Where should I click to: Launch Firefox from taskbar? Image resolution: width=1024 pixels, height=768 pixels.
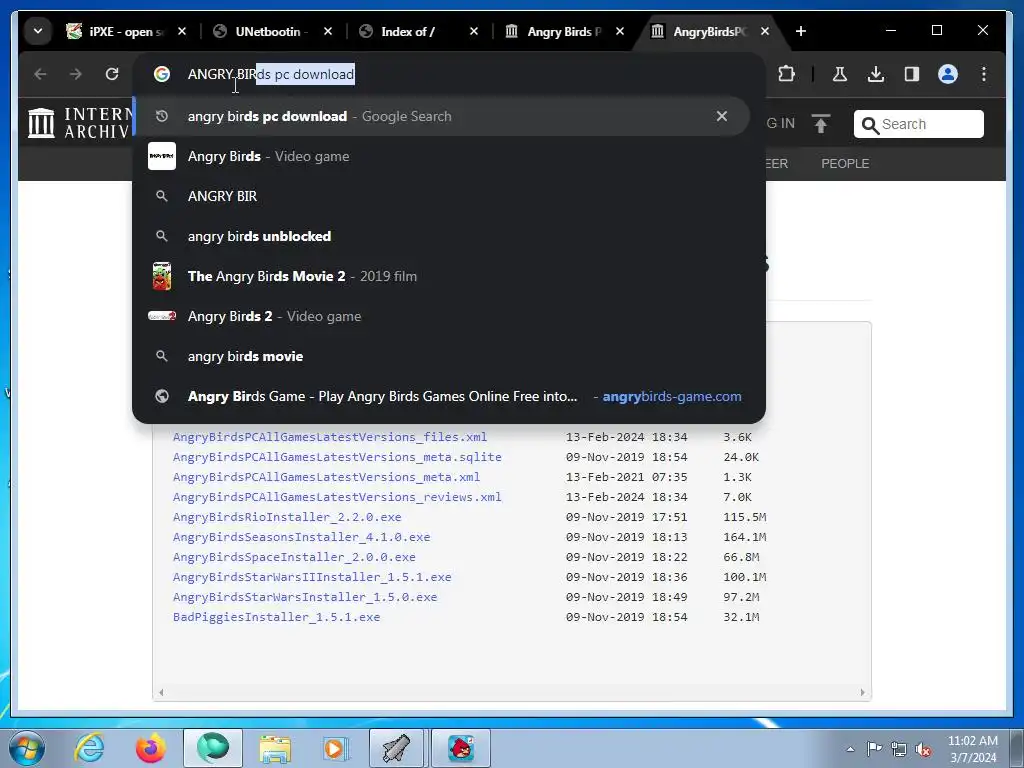[150, 748]
